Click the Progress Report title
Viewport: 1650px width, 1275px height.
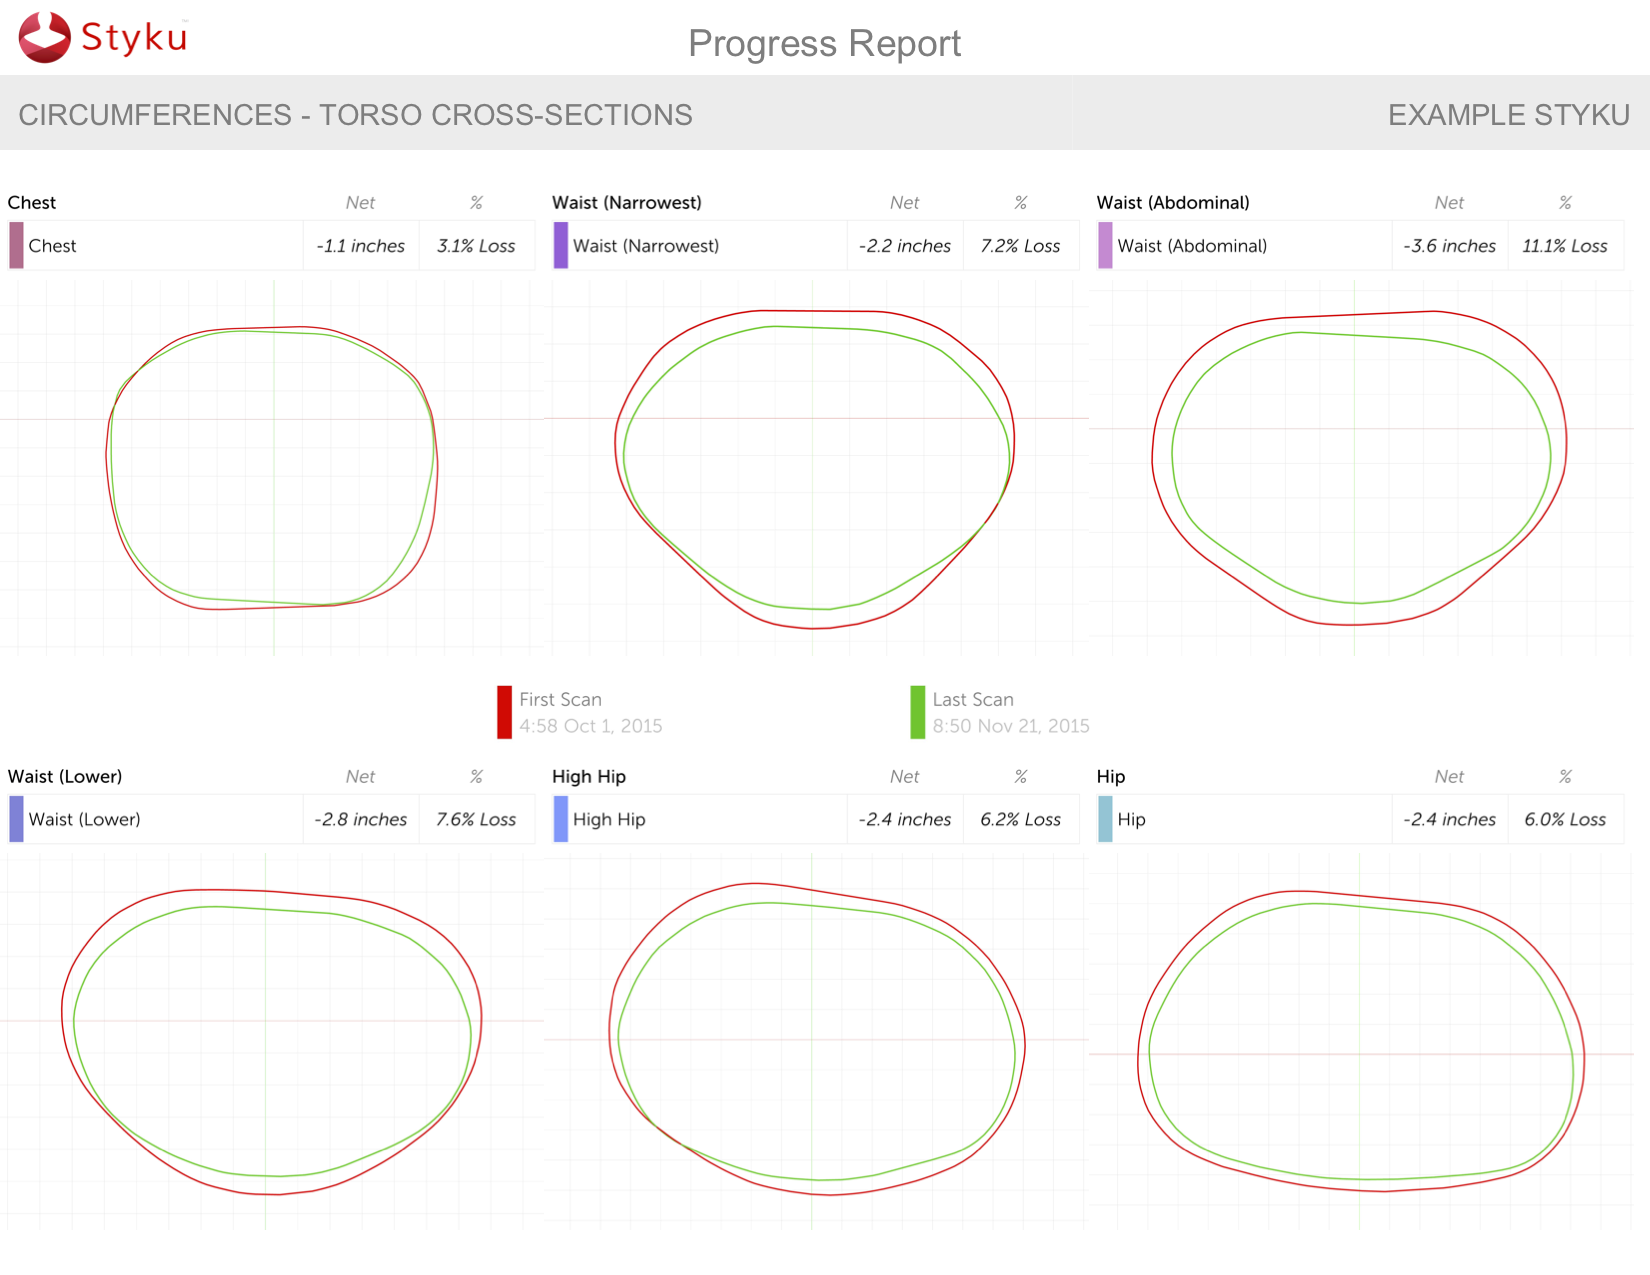pyautogui.click(x=824, y=44)
